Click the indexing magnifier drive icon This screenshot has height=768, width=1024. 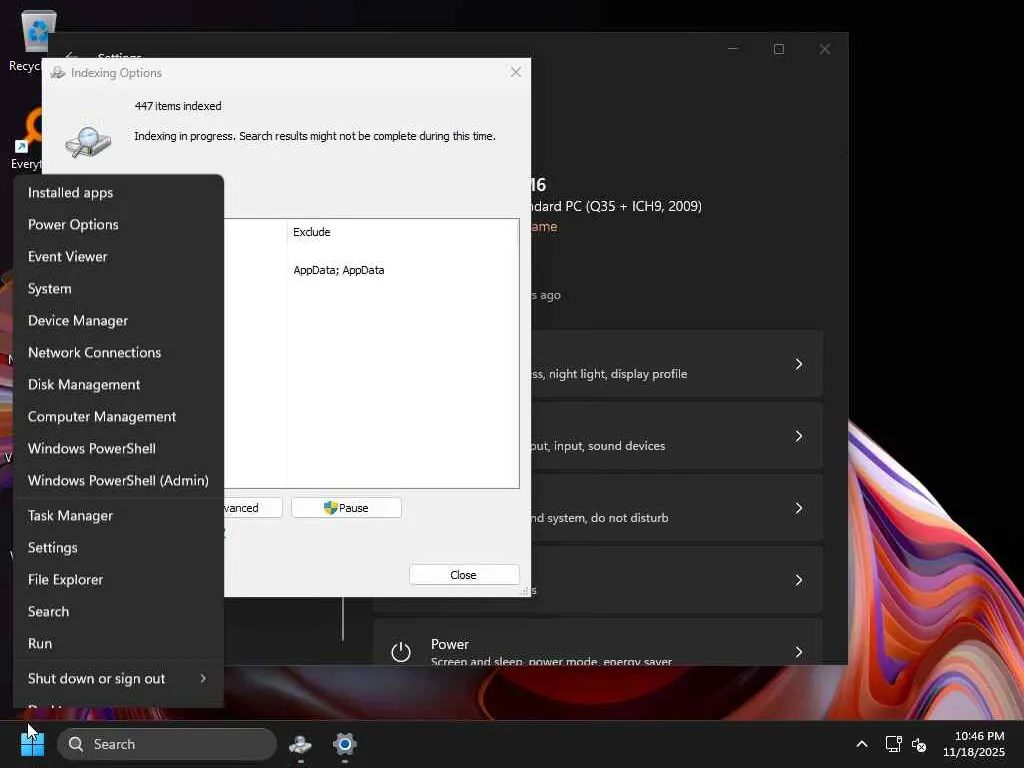pyautogui.click(x=88, y=142)
